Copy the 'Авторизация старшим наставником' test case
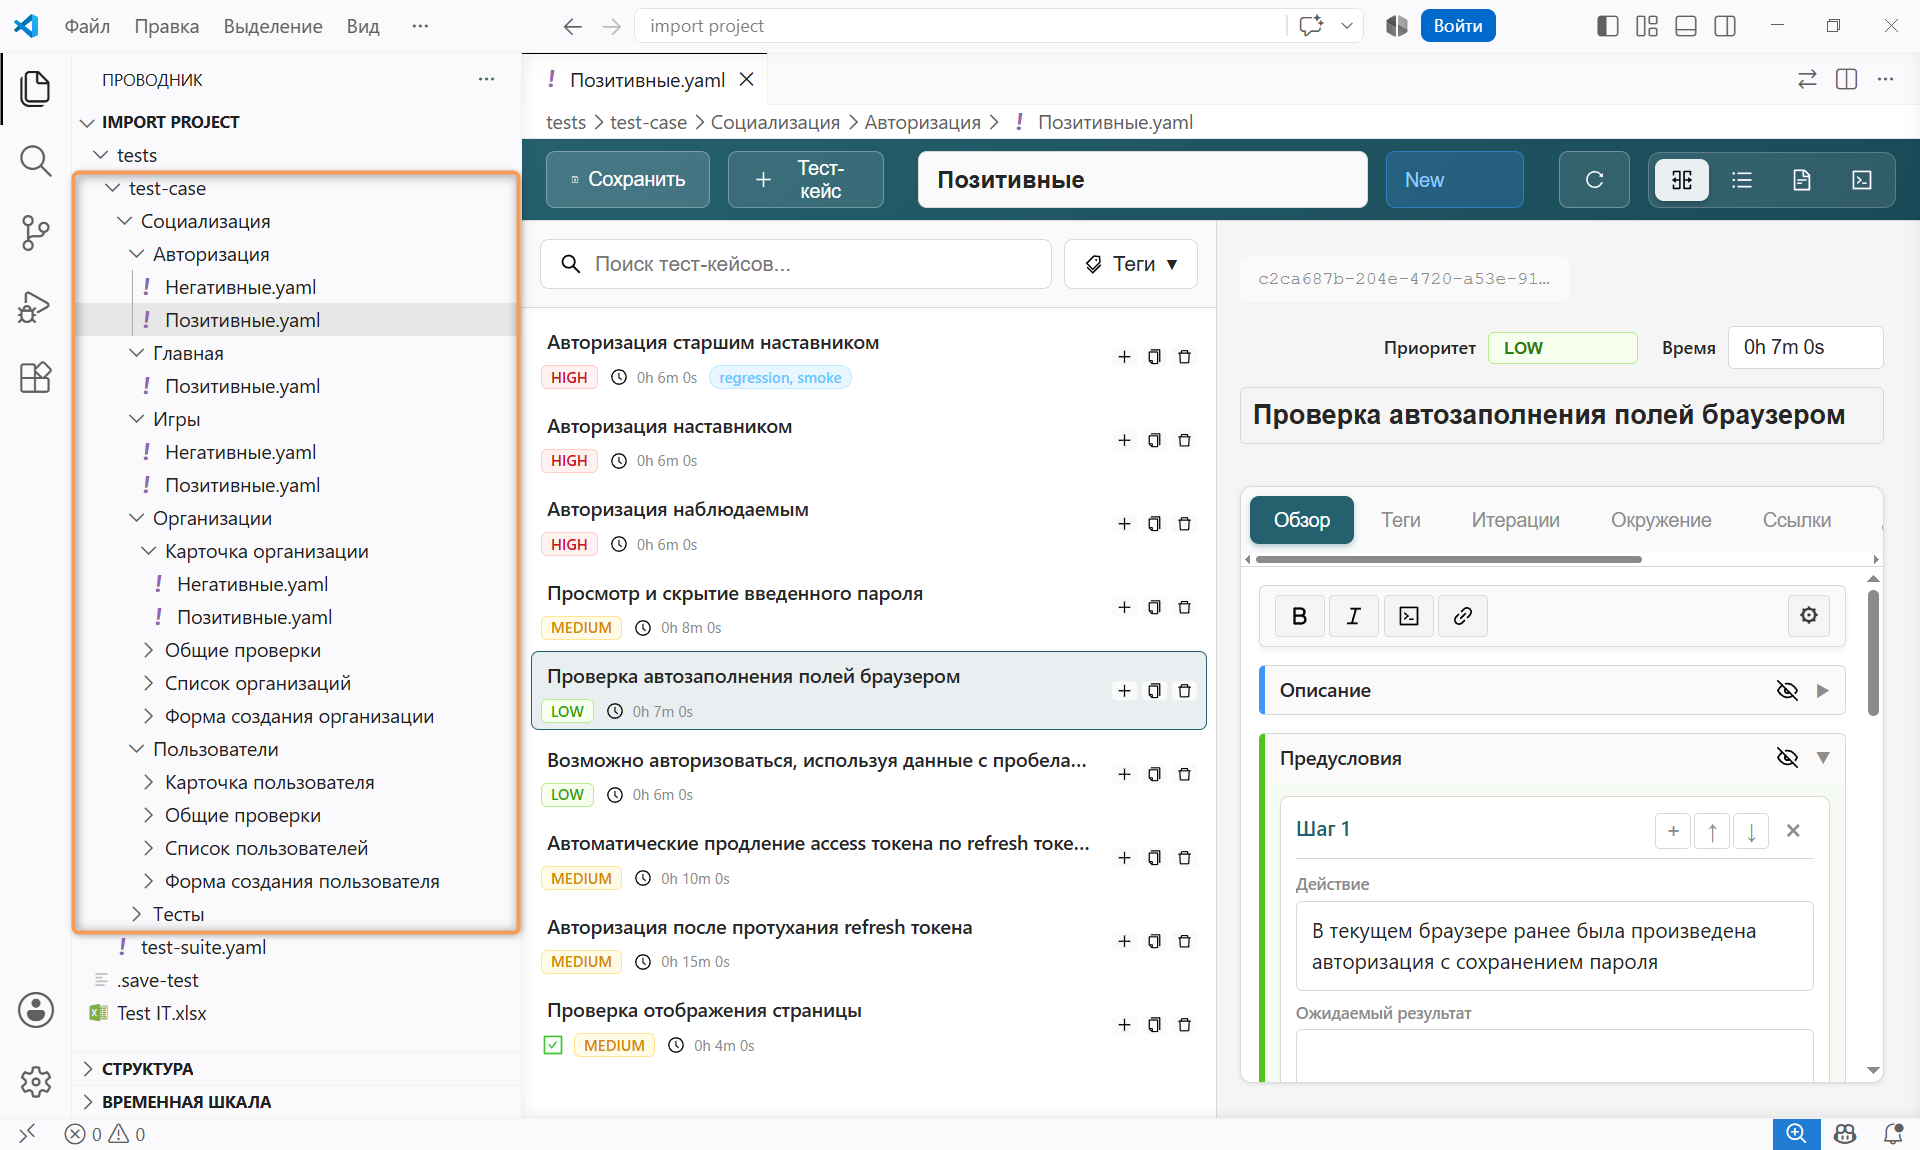This screenshot has width=1920, height=1150. tap(1154, 357)
